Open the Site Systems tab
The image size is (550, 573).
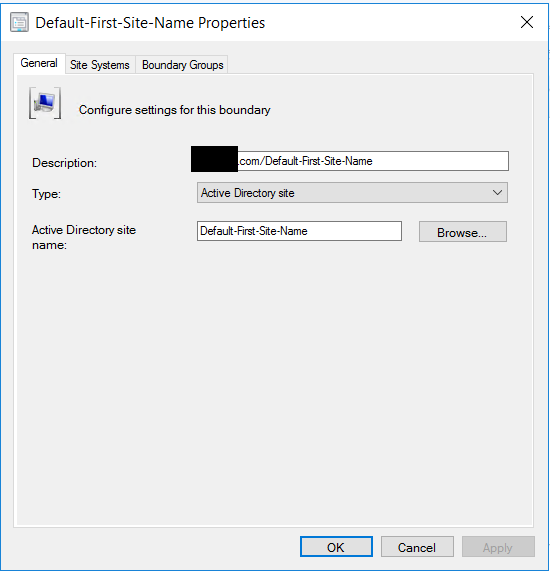pos(100,65)
